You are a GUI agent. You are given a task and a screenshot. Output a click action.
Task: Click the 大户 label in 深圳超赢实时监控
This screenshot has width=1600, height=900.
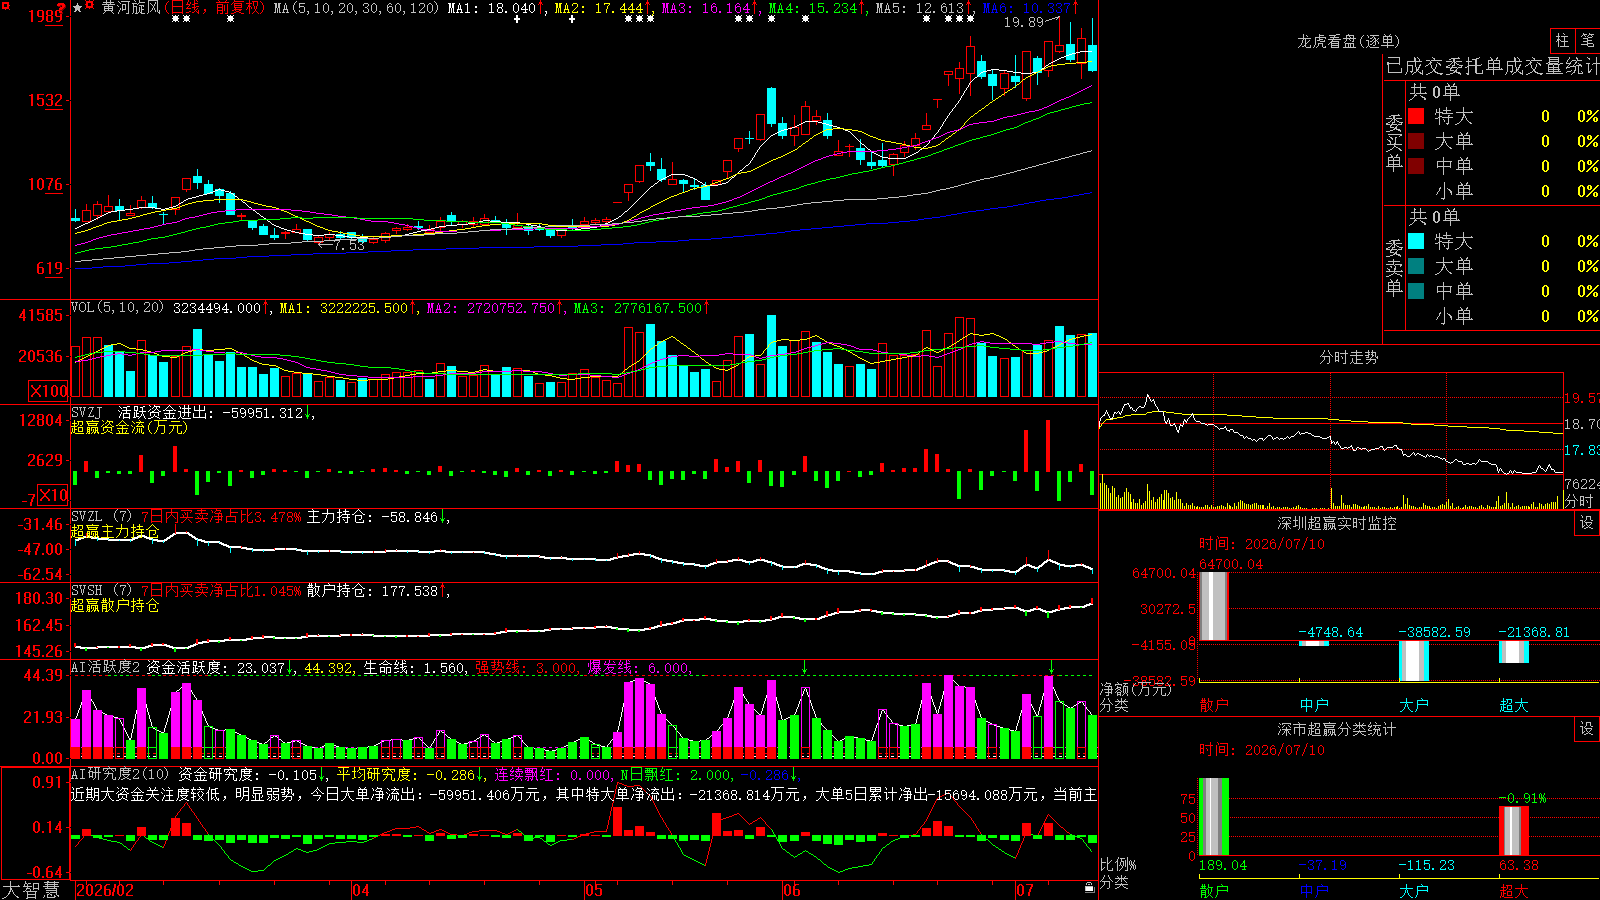tap(1414, 705)
